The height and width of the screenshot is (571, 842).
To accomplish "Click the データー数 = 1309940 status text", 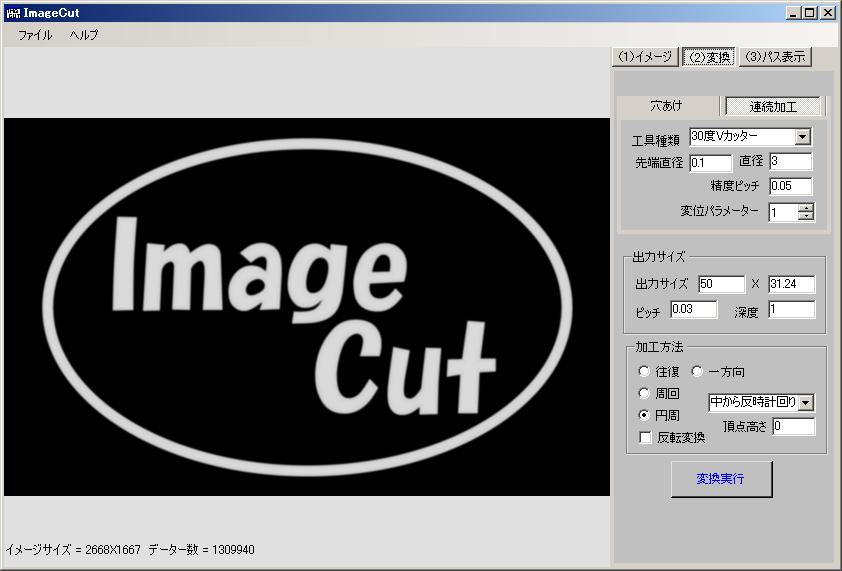I will coord(201,550).
